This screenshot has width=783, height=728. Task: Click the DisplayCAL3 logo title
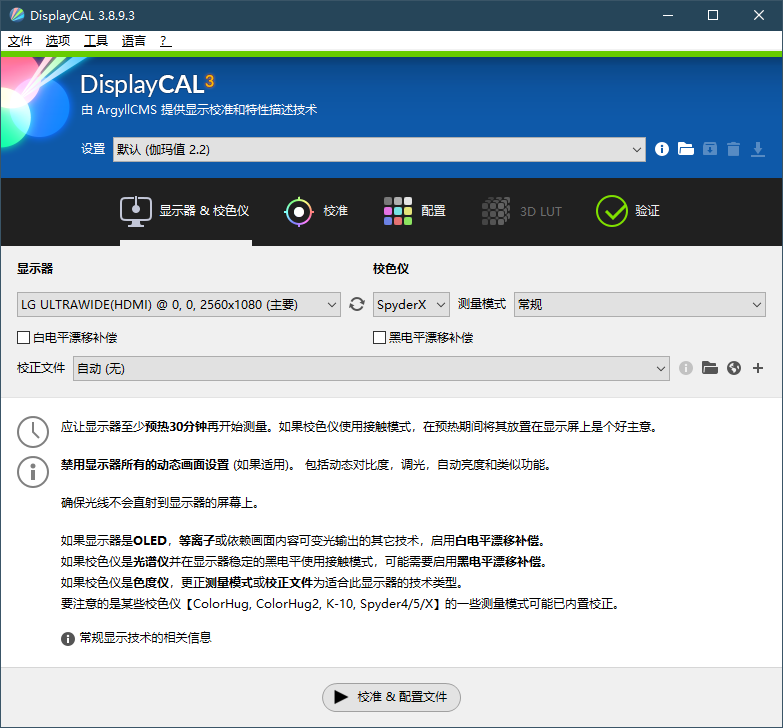(x=147, y=84)
